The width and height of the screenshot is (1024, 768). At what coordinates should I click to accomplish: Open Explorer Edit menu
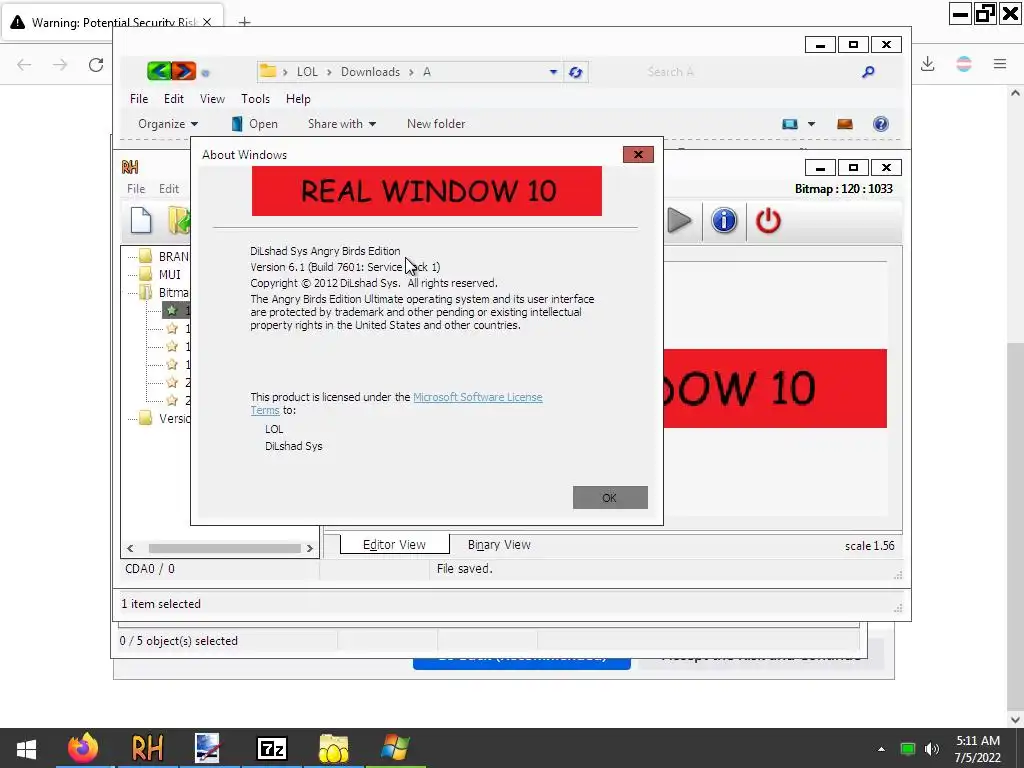point(174,99)
